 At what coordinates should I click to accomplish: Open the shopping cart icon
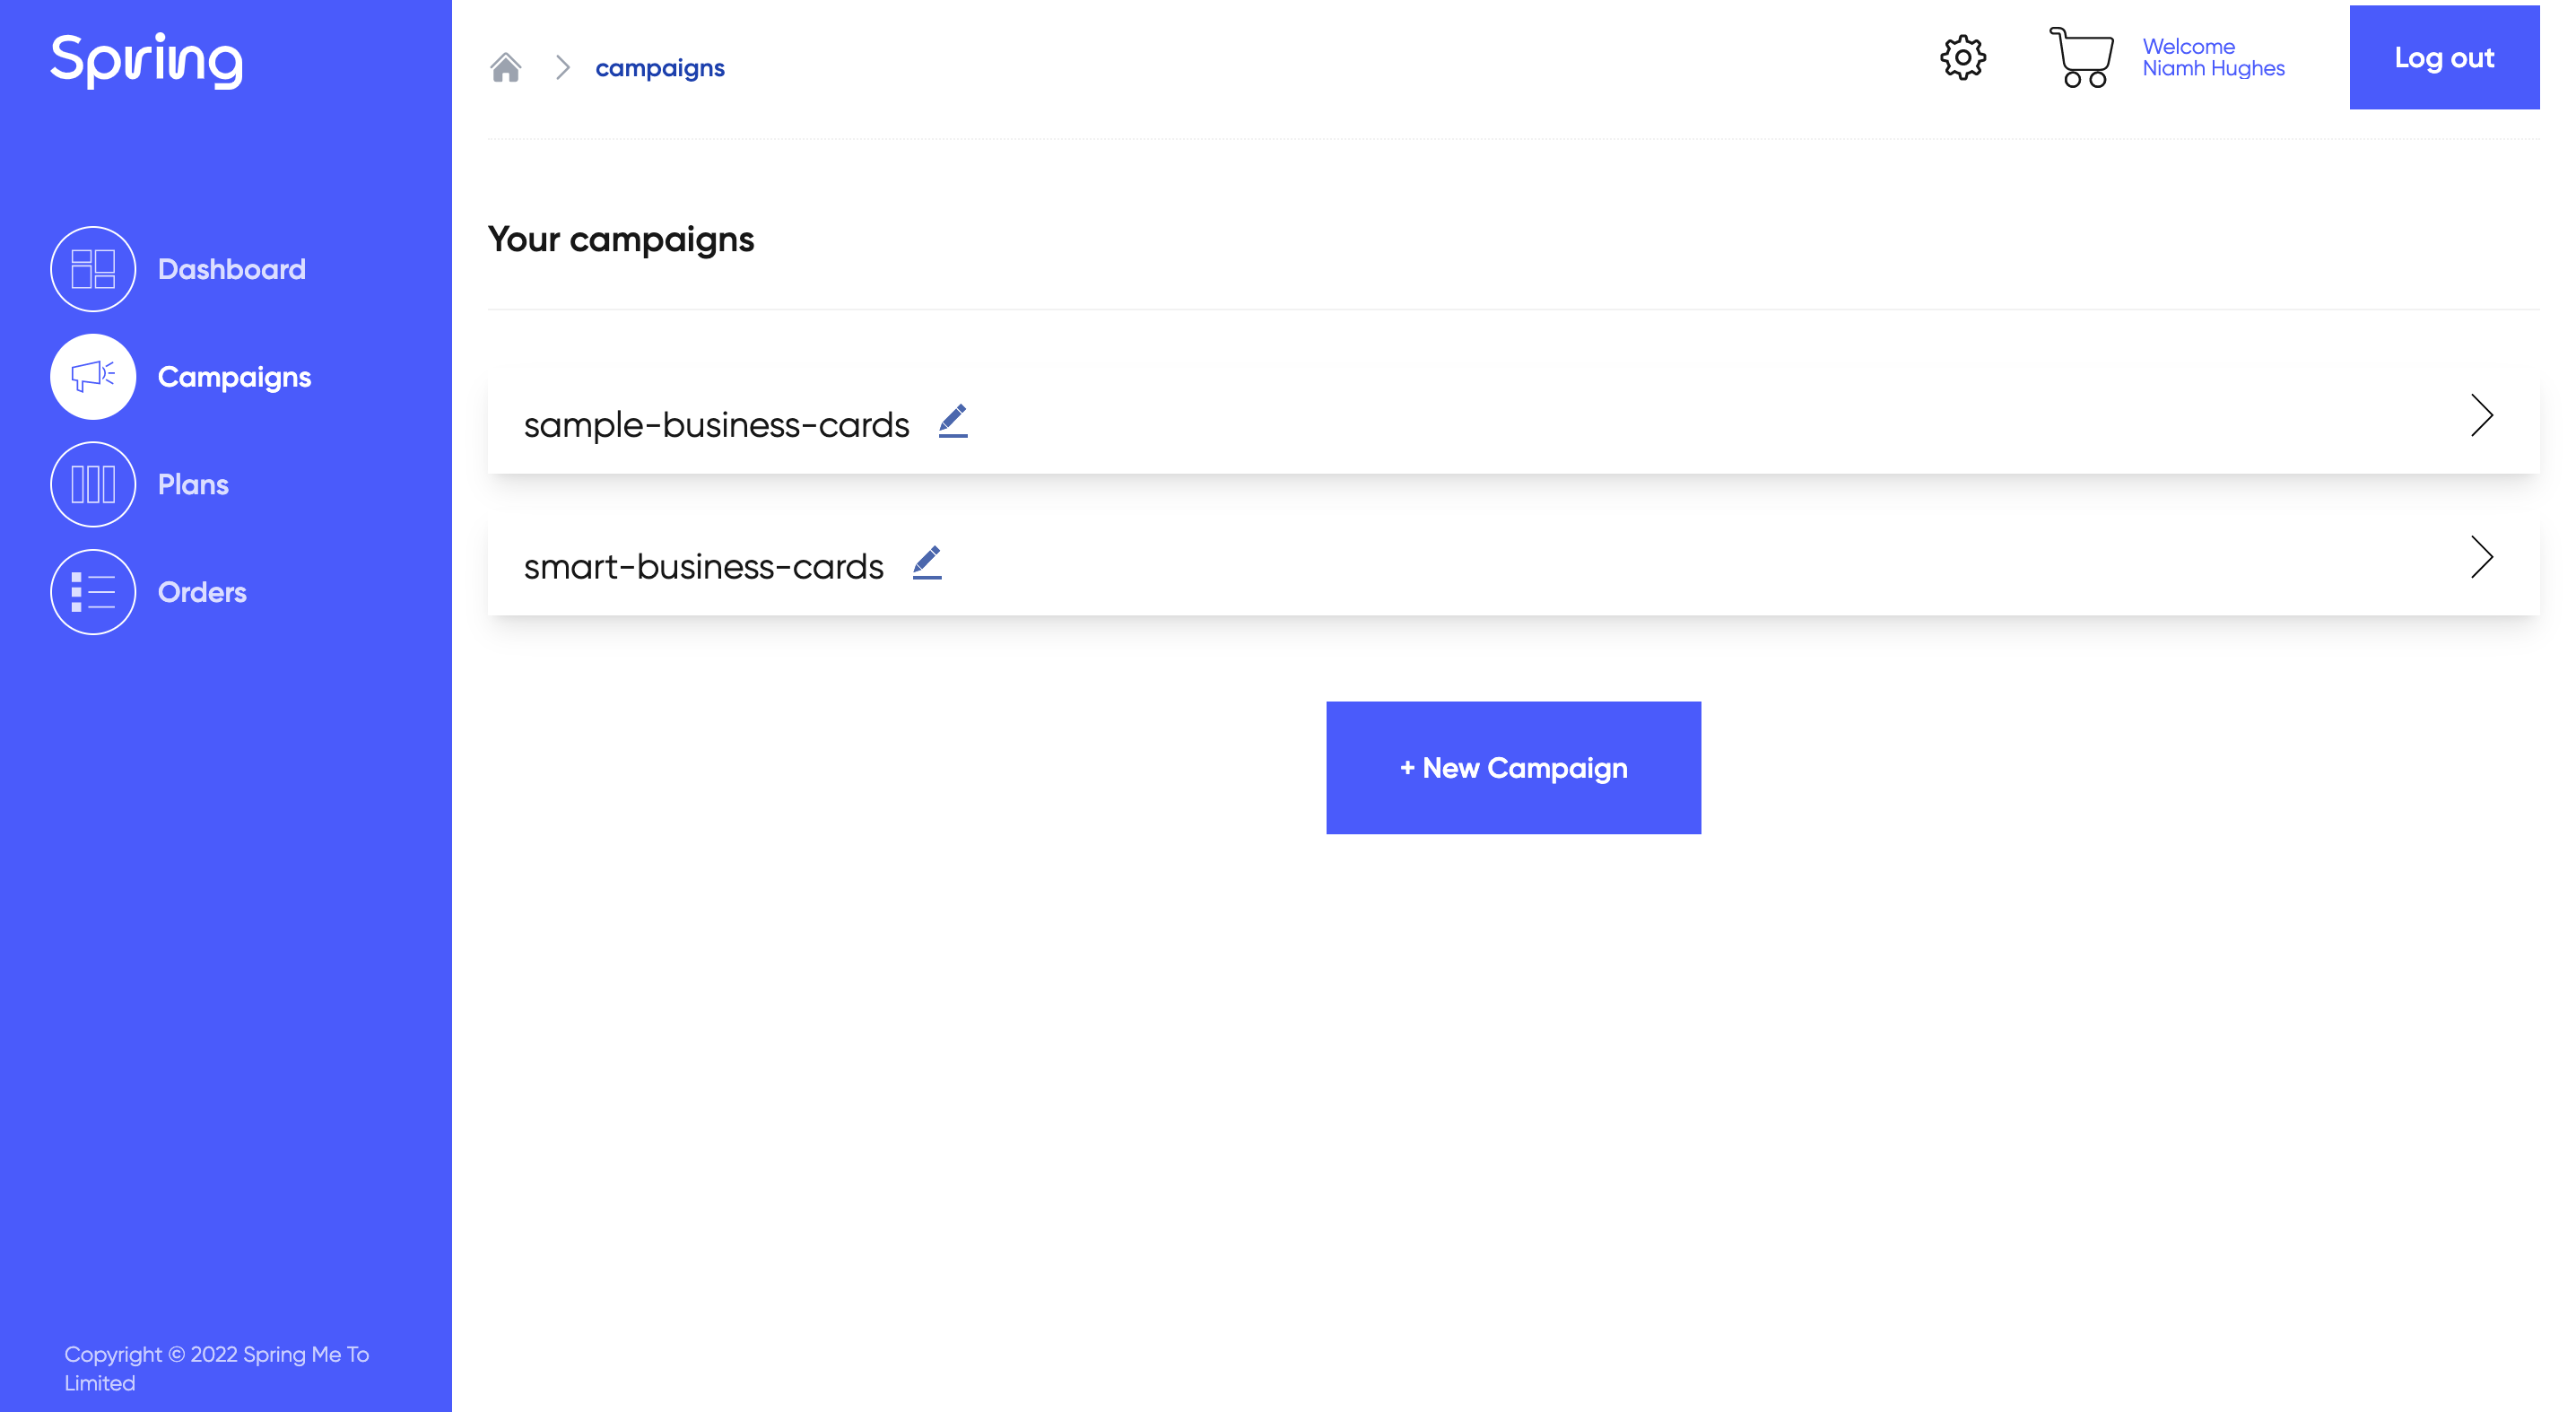[x=2081, y=57]
